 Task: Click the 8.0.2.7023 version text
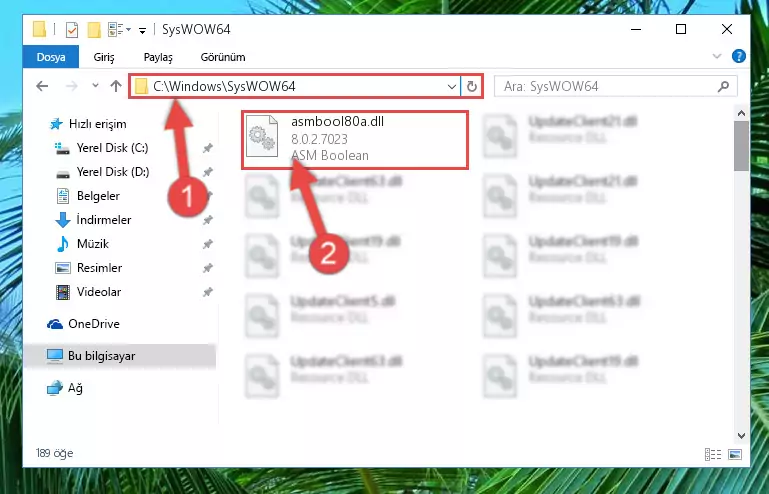click(x=319, y=139)
